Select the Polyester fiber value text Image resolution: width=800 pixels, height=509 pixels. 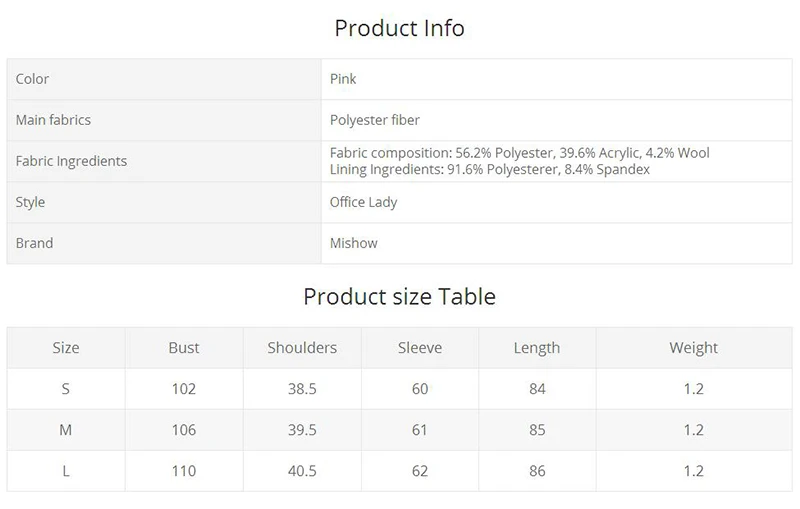point(375,120)
